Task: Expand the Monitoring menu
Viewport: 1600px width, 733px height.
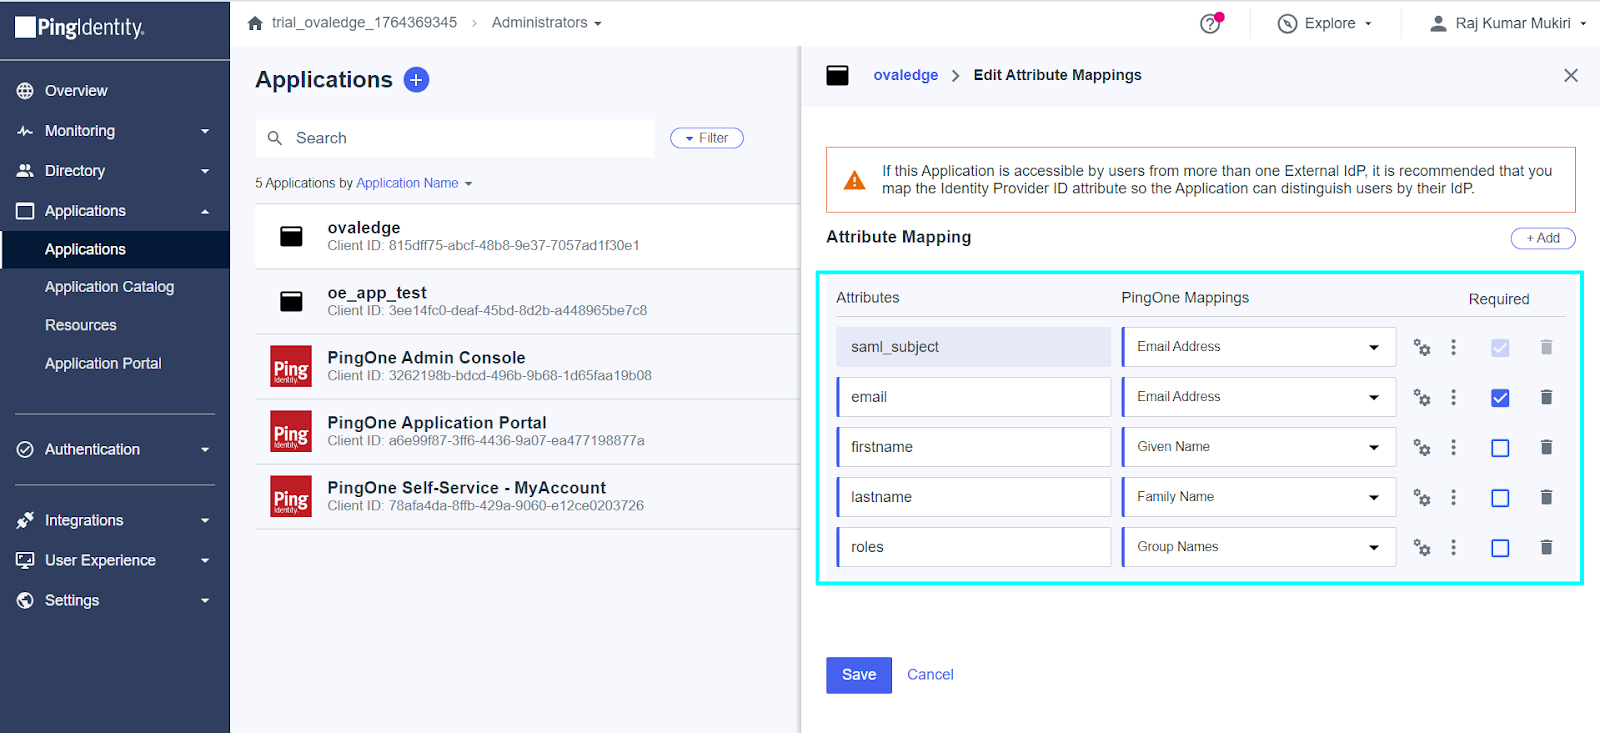Action: [x=115, y=131]
